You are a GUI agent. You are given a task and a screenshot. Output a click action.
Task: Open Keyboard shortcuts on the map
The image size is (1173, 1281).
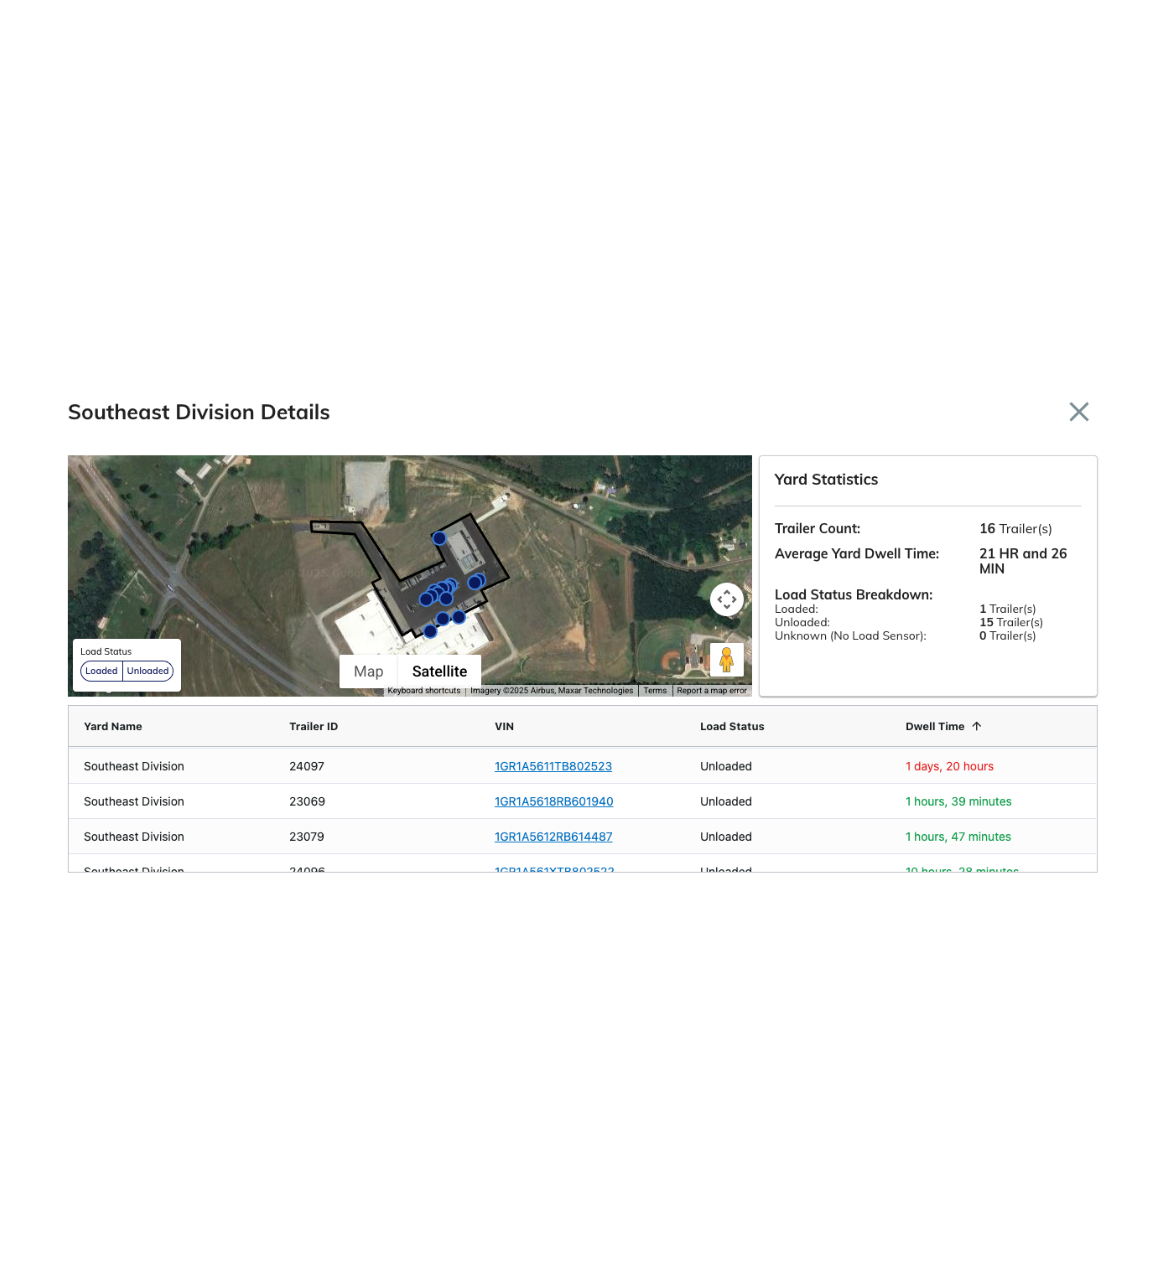pyautogui.click(x=424, y=691)
